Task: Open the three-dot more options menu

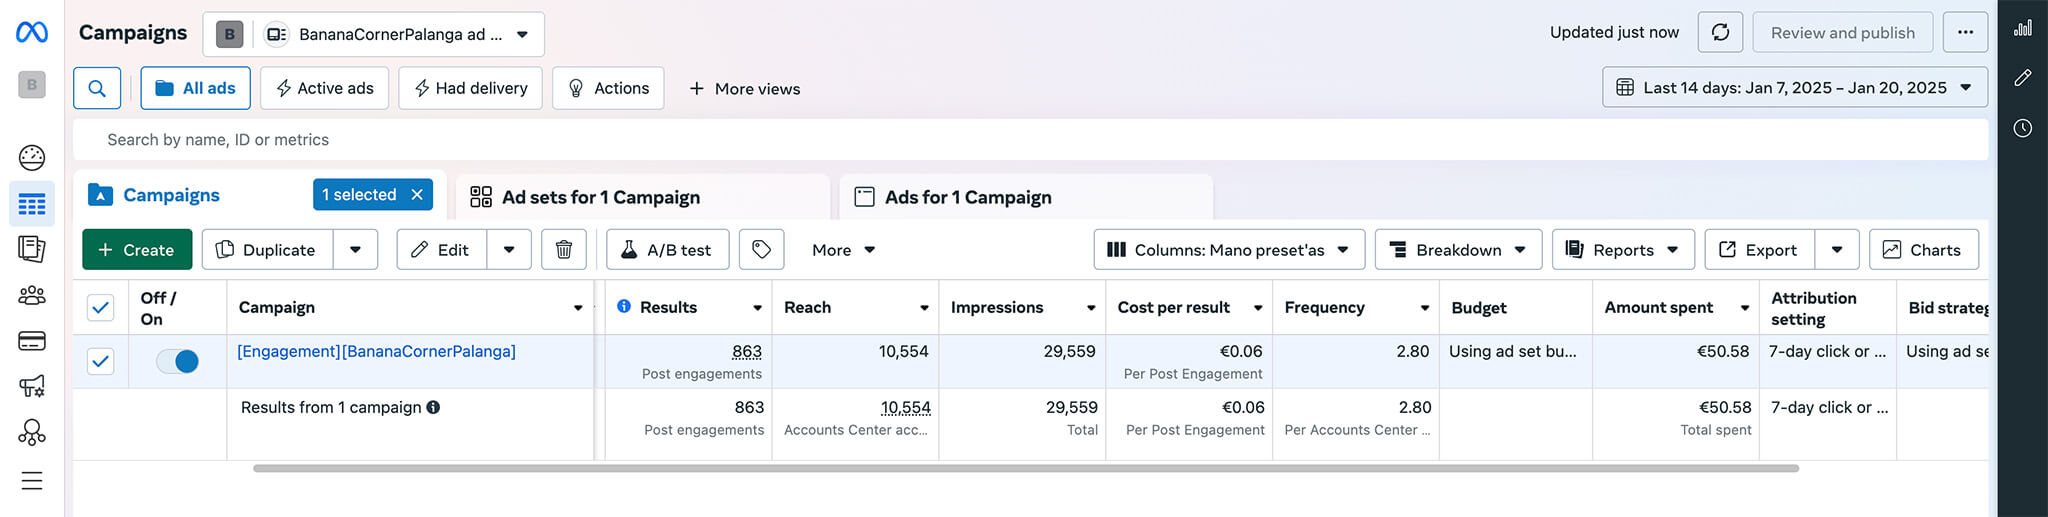Action: pos(1965,32)
